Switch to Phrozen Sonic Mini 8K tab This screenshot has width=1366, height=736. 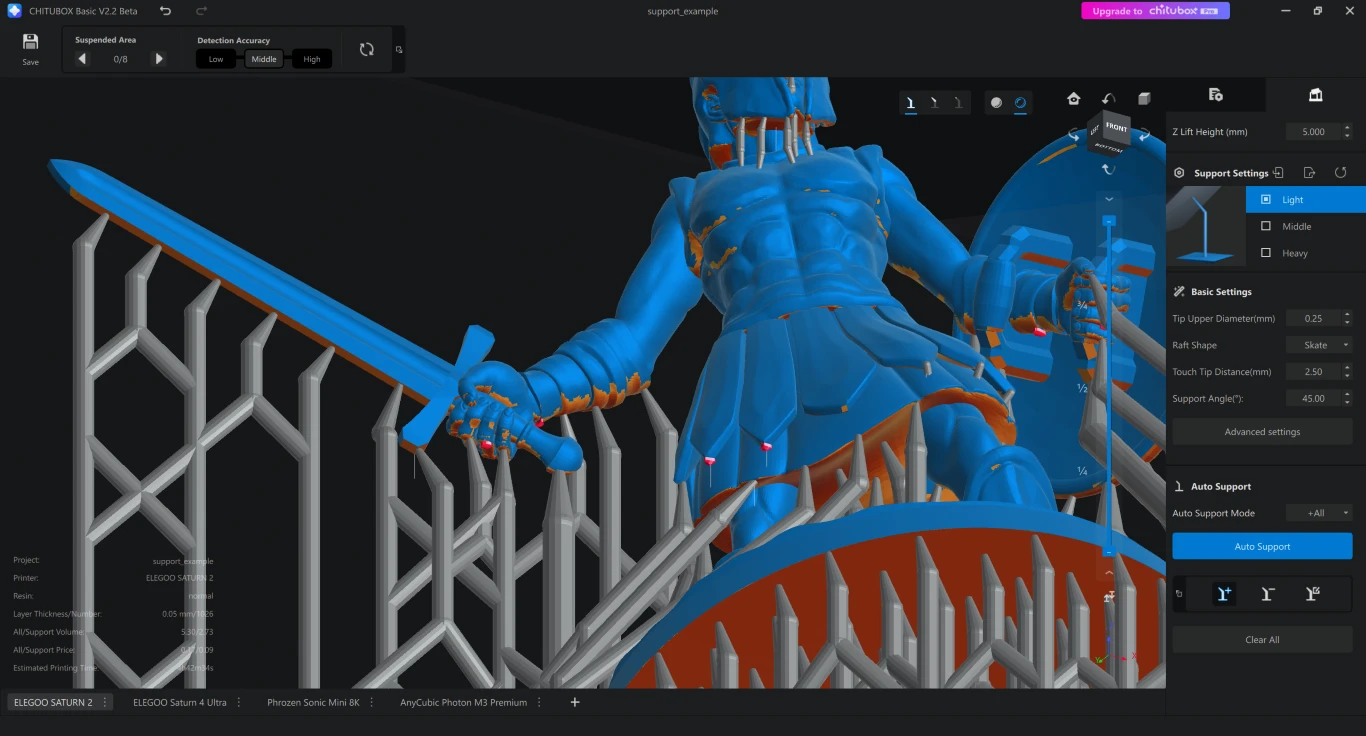tap(313, 702)
